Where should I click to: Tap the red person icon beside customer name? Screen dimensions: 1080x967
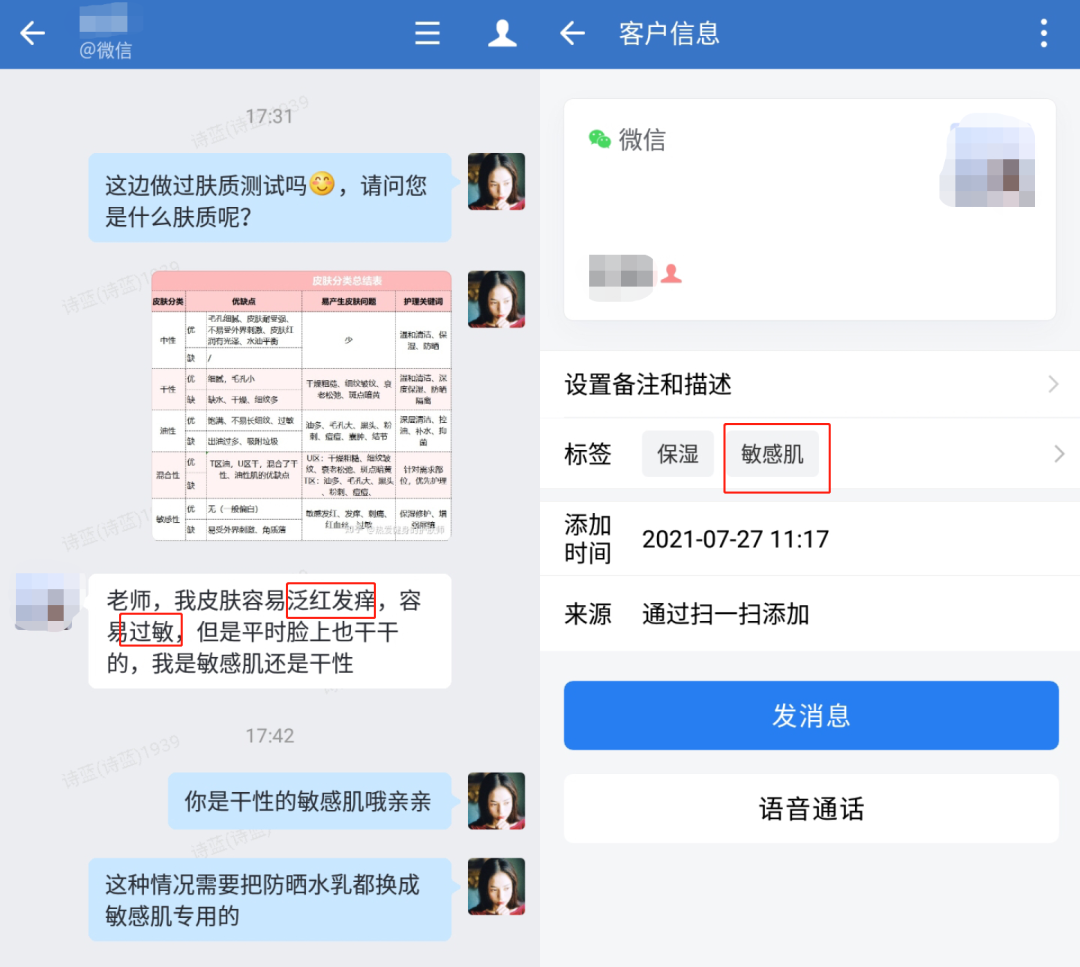click(671, 273)
